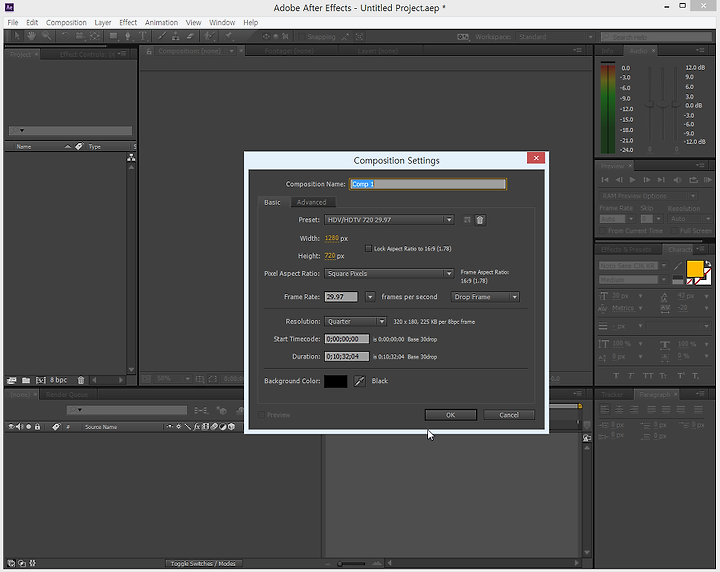This screenshot has height=572, width=720.
Task: Create a new folder in Project panel
Action: pos(26,380)
